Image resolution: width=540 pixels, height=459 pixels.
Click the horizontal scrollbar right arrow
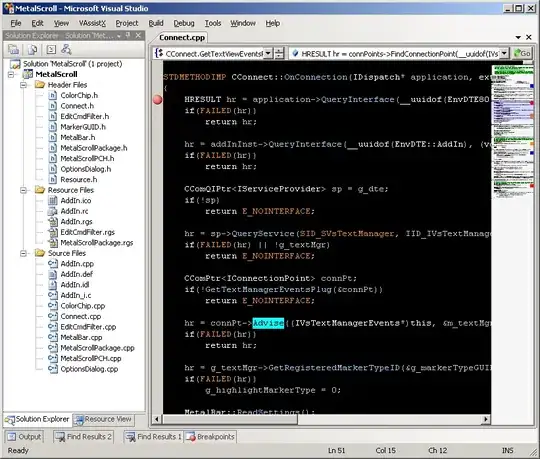pos(485,419)
